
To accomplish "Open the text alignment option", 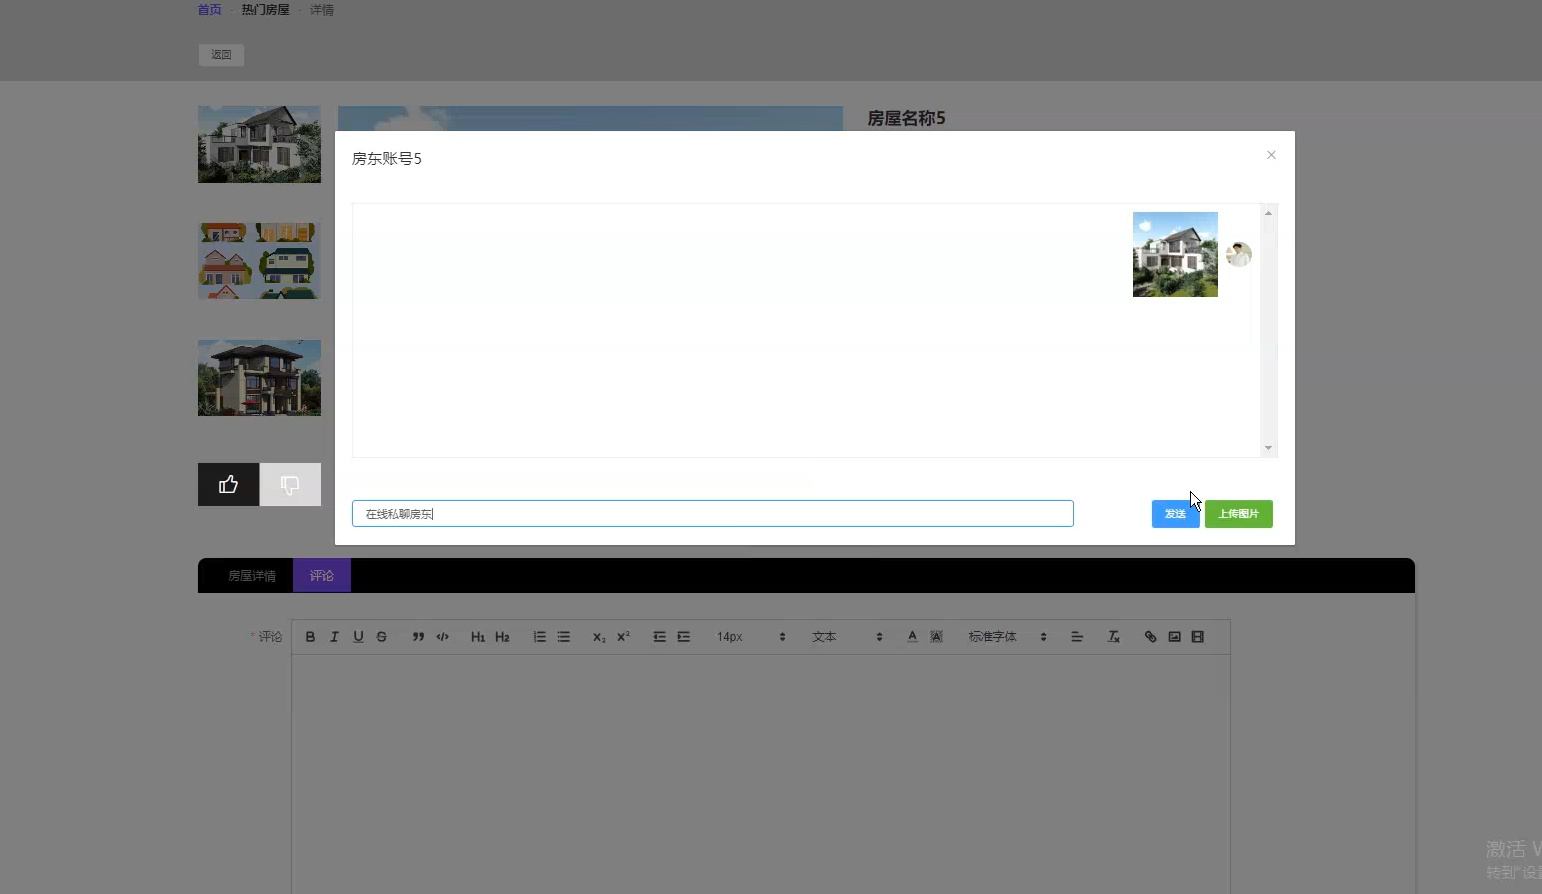I will coord(1077,637).
